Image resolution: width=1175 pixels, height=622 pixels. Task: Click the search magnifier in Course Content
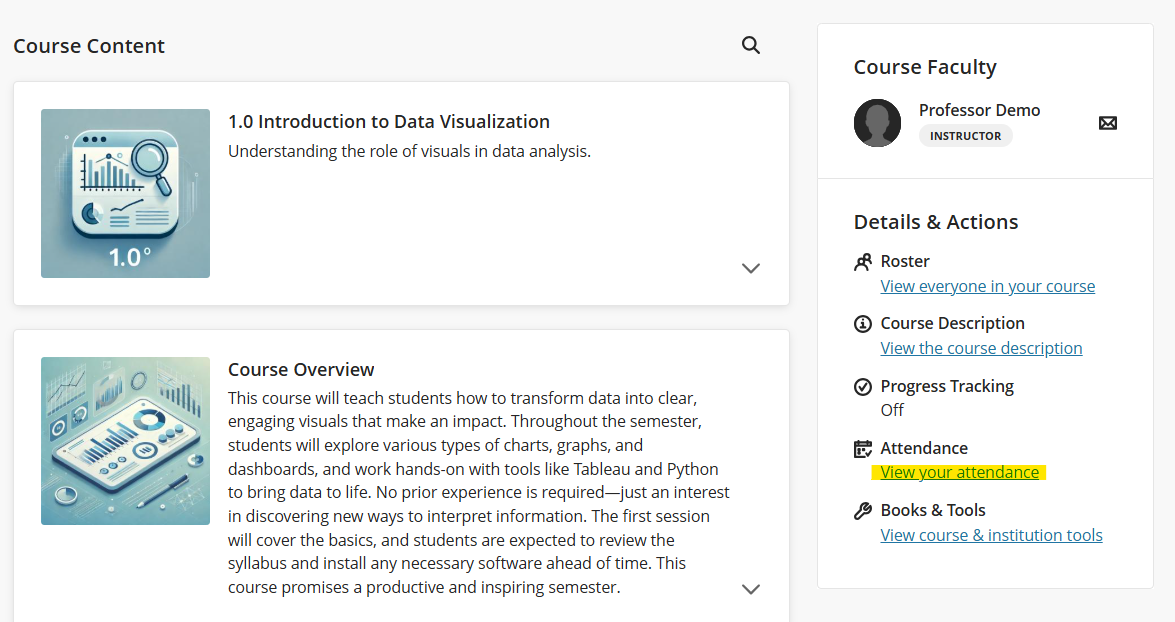click(751, 45)
